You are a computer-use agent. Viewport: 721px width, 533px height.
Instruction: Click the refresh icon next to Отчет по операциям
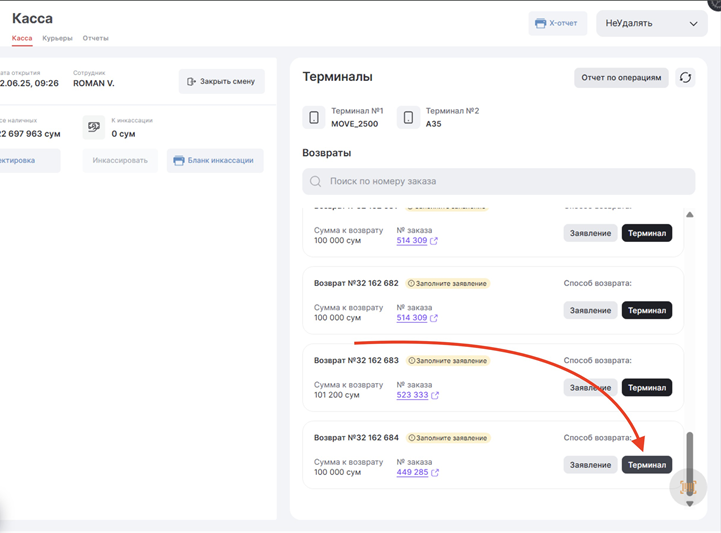tap(685, 77)
